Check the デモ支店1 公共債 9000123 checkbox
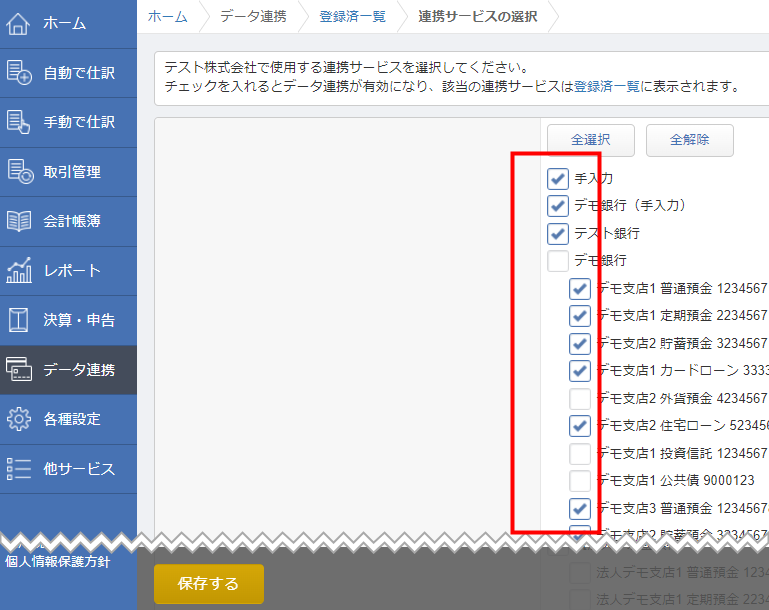 point(580,481)
